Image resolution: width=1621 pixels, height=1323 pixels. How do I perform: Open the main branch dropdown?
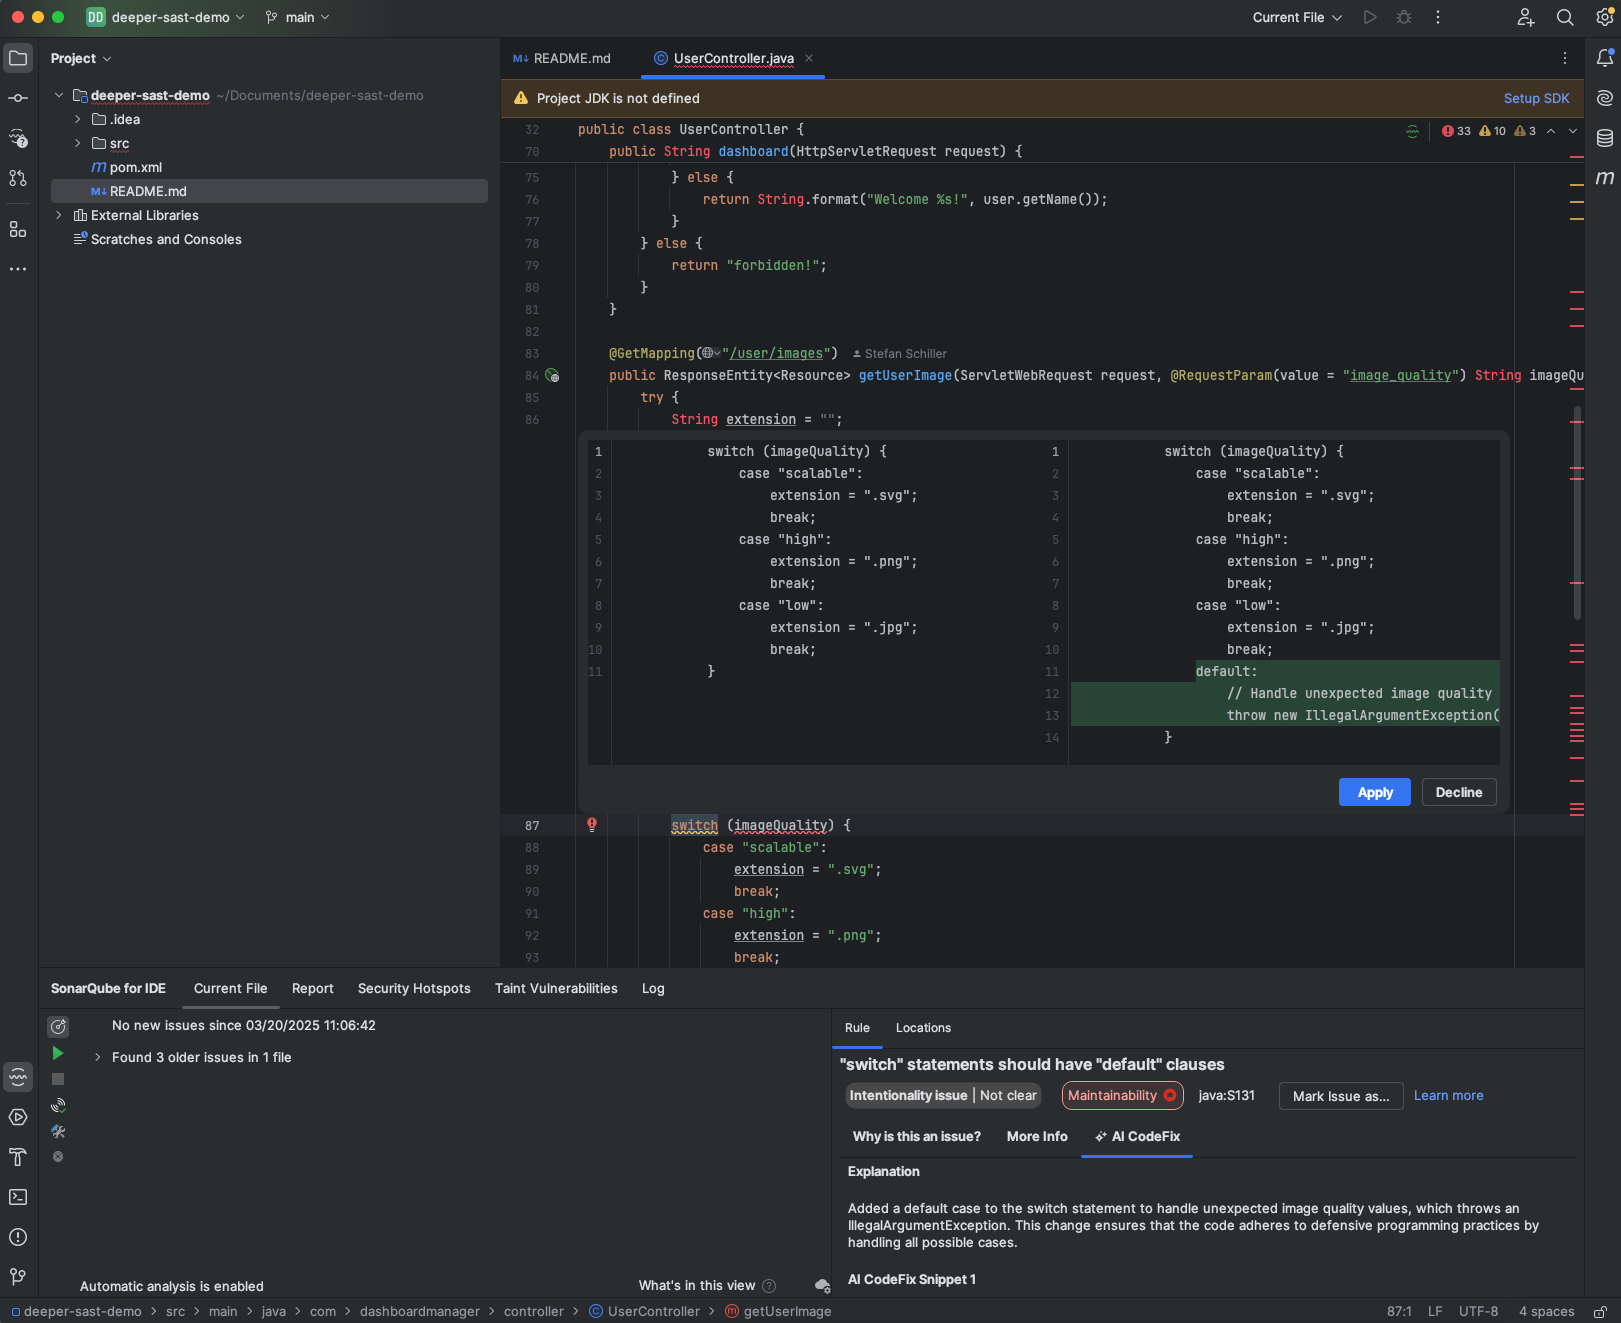tap(296, 17)
